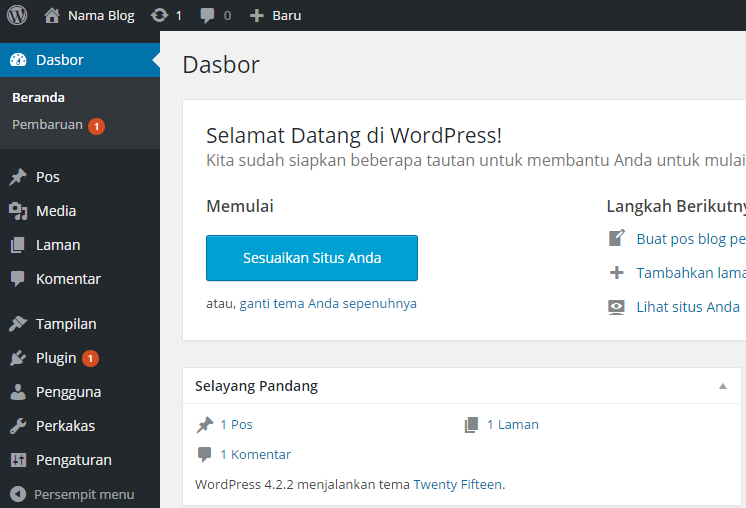Open the Buat pos blog link
Screen dimensions: 746x508
point(691,239)
